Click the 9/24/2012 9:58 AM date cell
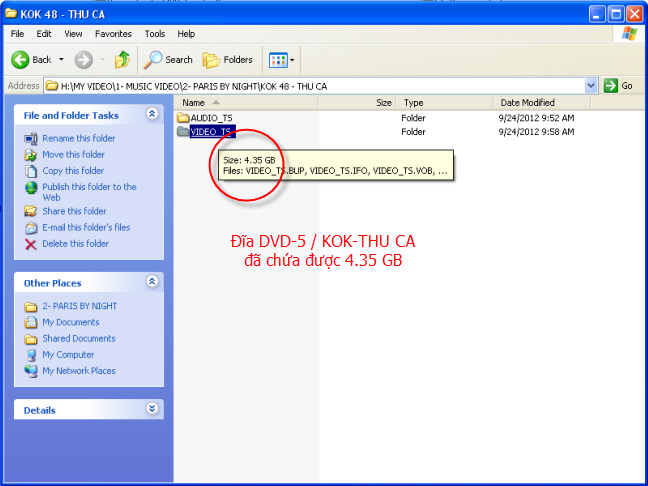The height and width of the screenshot is (486, 648). point(536,132)
